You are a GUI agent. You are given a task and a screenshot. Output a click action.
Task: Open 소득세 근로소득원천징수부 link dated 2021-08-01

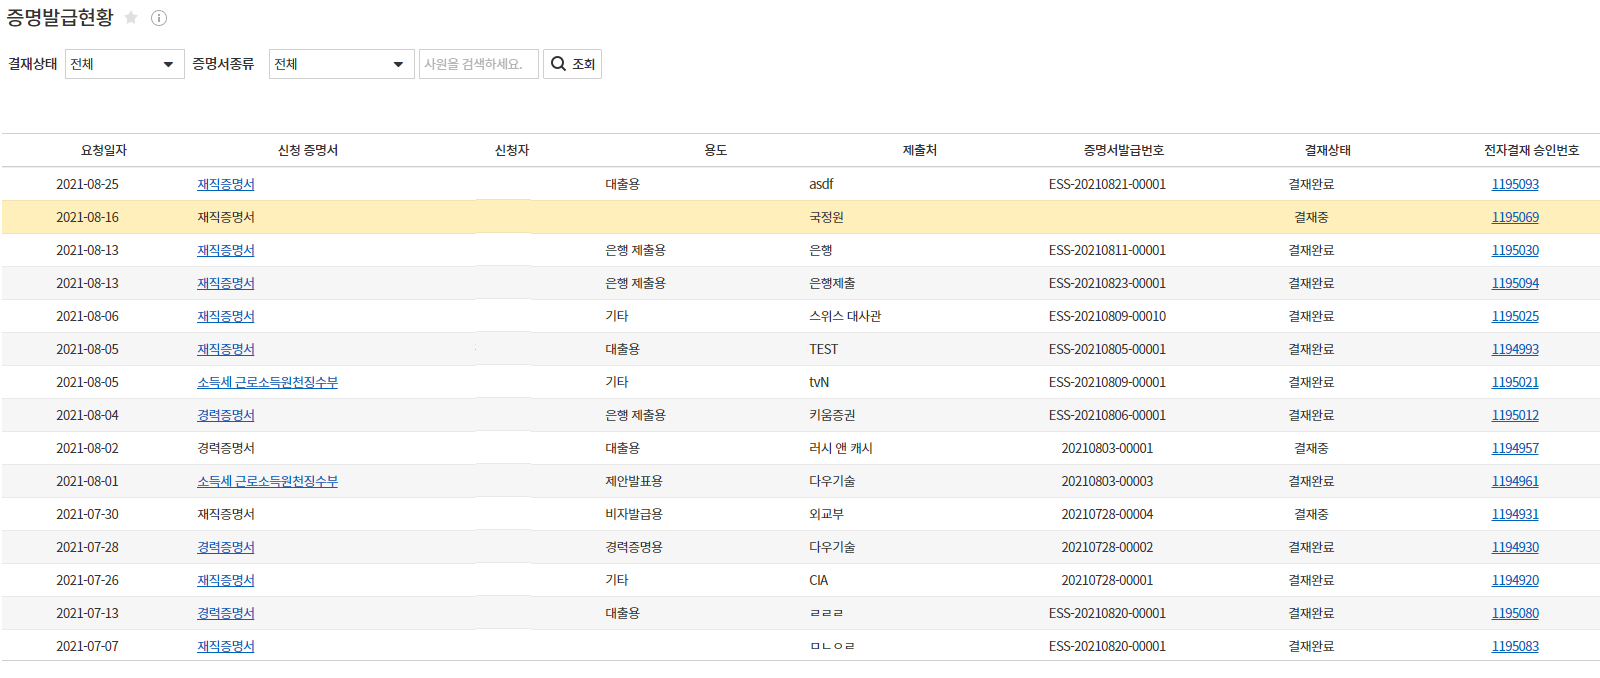(x=267, y=481)
